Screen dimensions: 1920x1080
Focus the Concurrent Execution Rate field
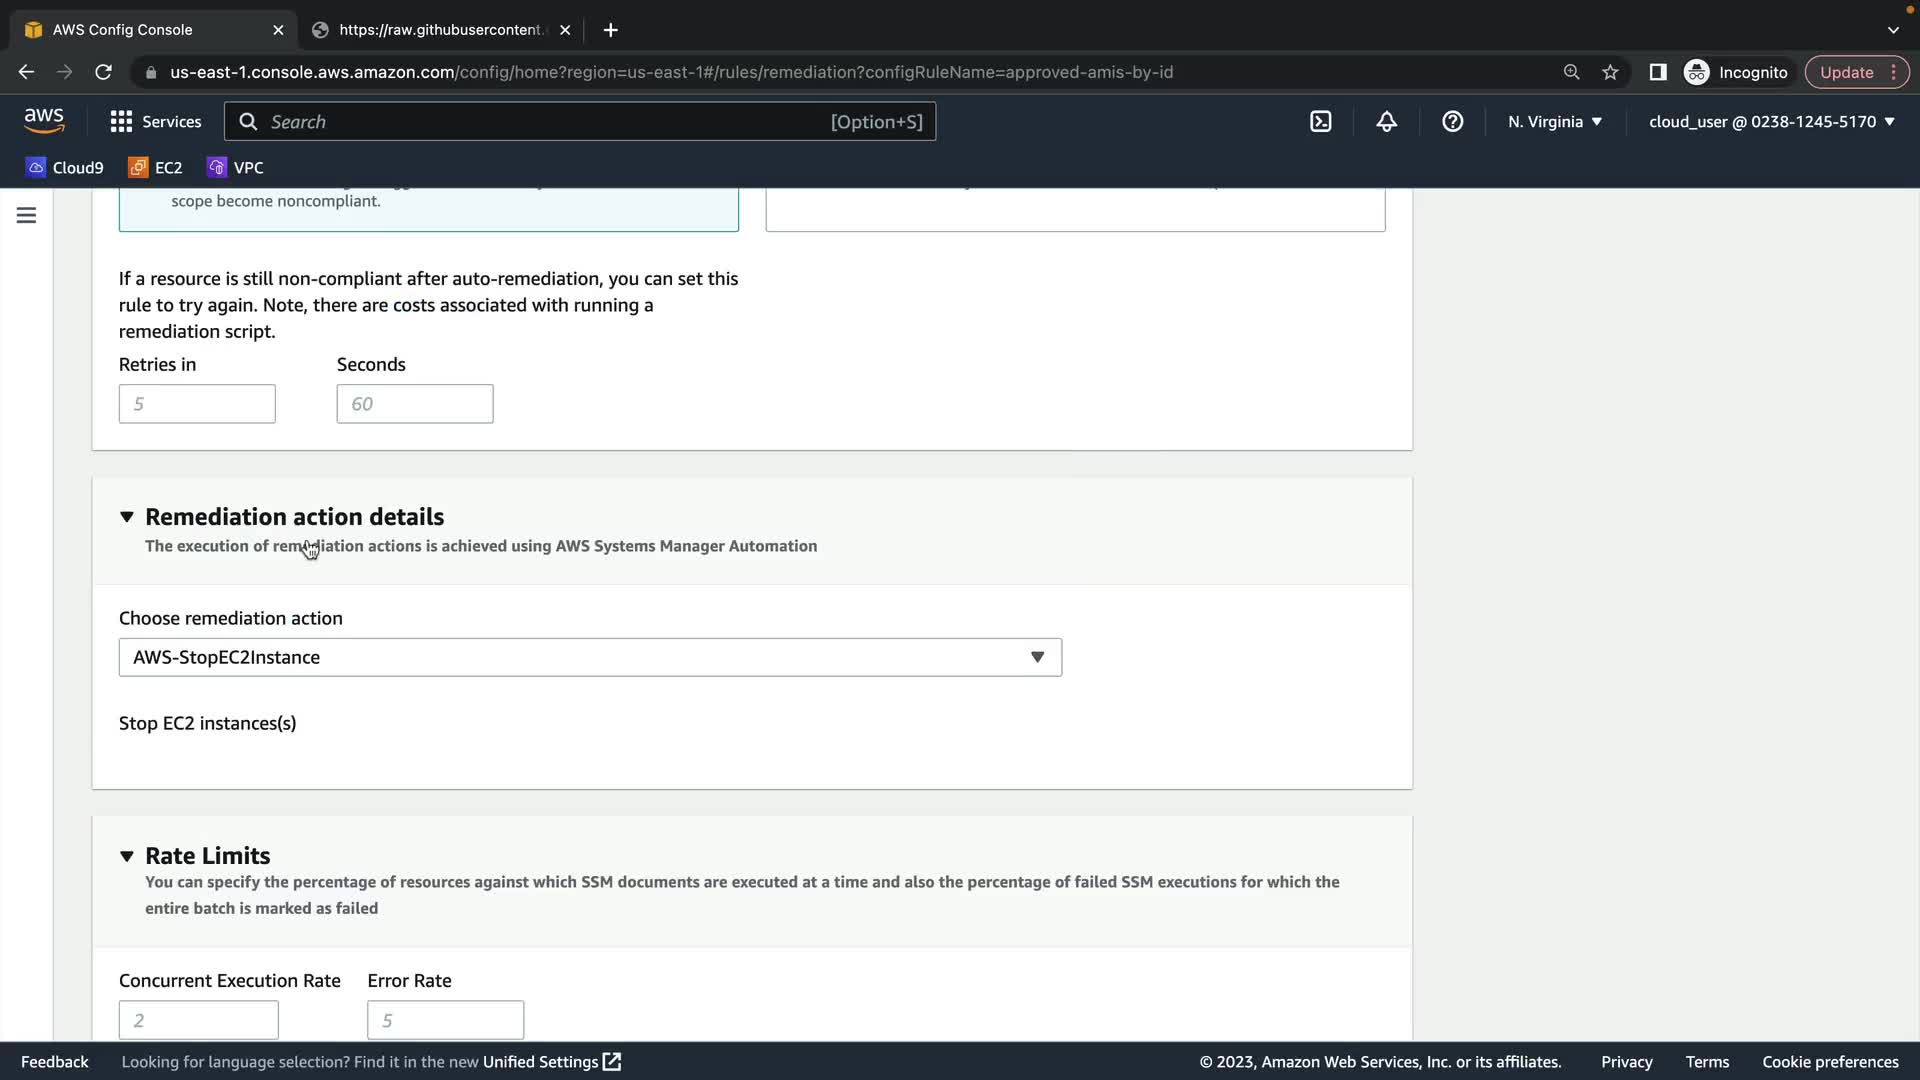(198, 1020)
